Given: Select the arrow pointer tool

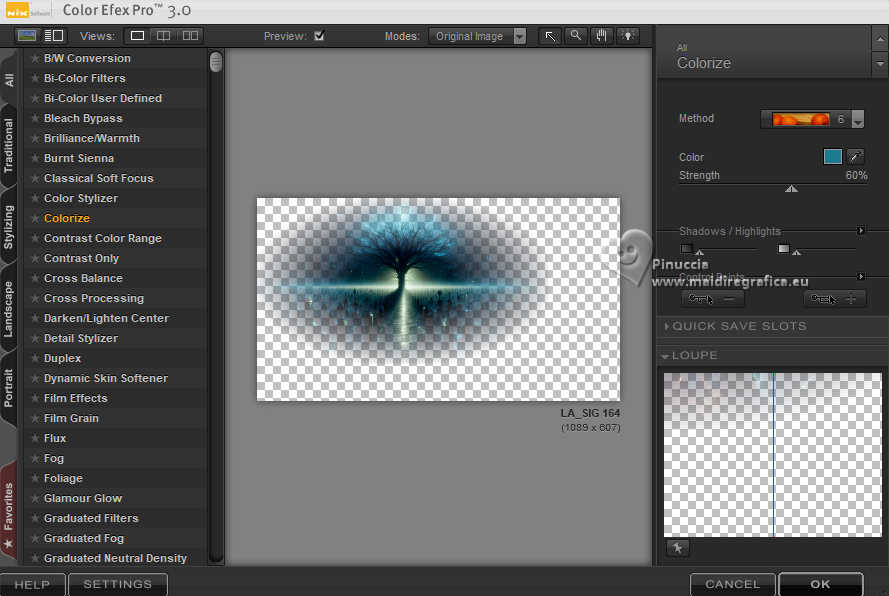Looking at the screenshot, I should (x=550, y=36).
